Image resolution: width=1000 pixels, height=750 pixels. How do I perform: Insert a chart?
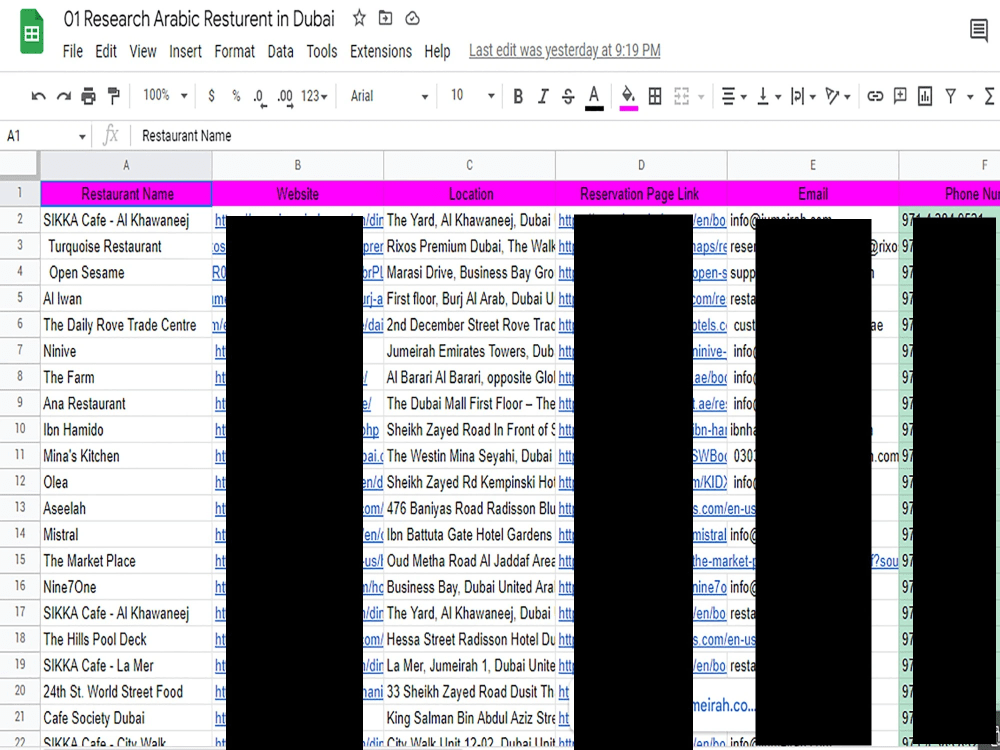[925, 96]
